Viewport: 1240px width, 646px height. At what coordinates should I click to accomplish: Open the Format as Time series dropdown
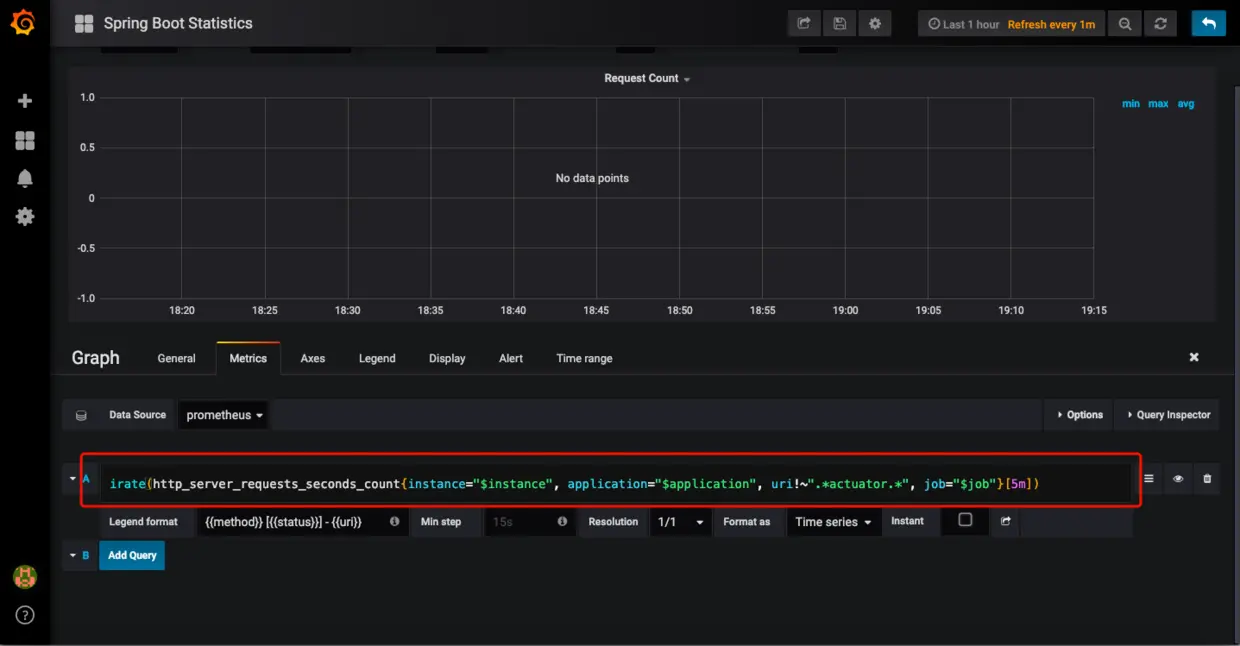(x=833, y=522)
